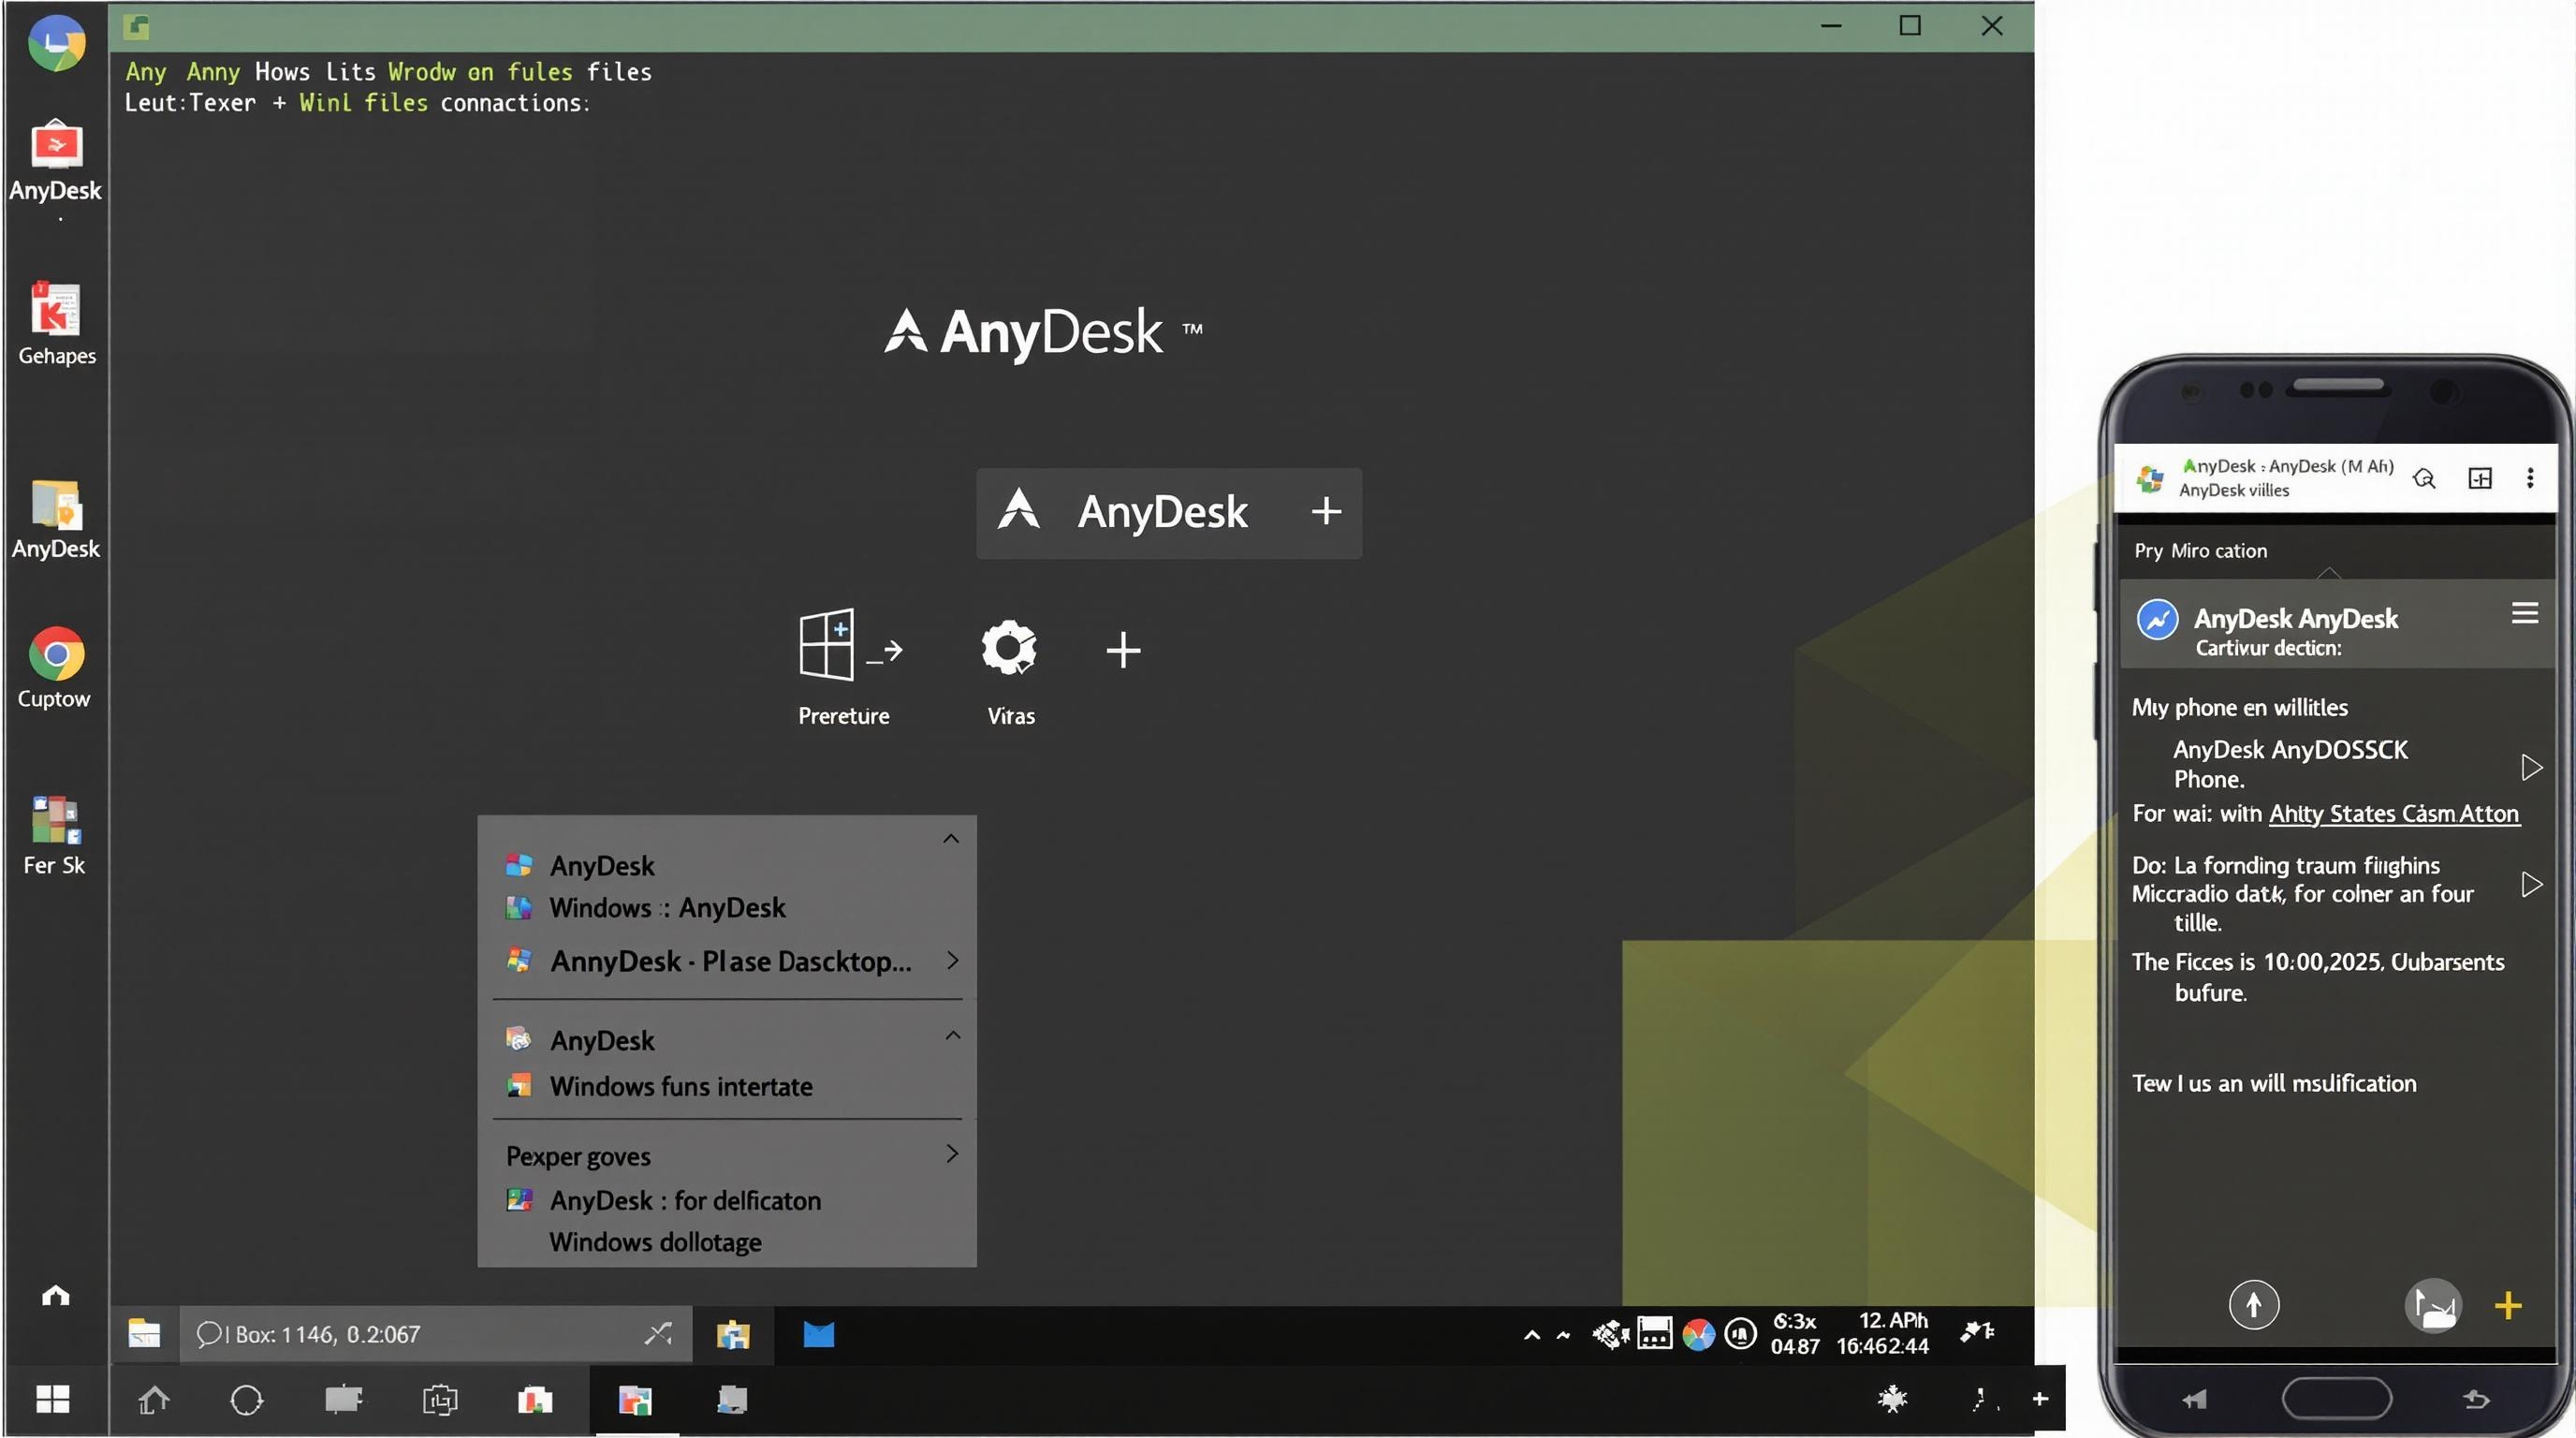
Task: Click the task view icon in bottom taskbar
Action: pyautogui.click(x=440, y=1400)
